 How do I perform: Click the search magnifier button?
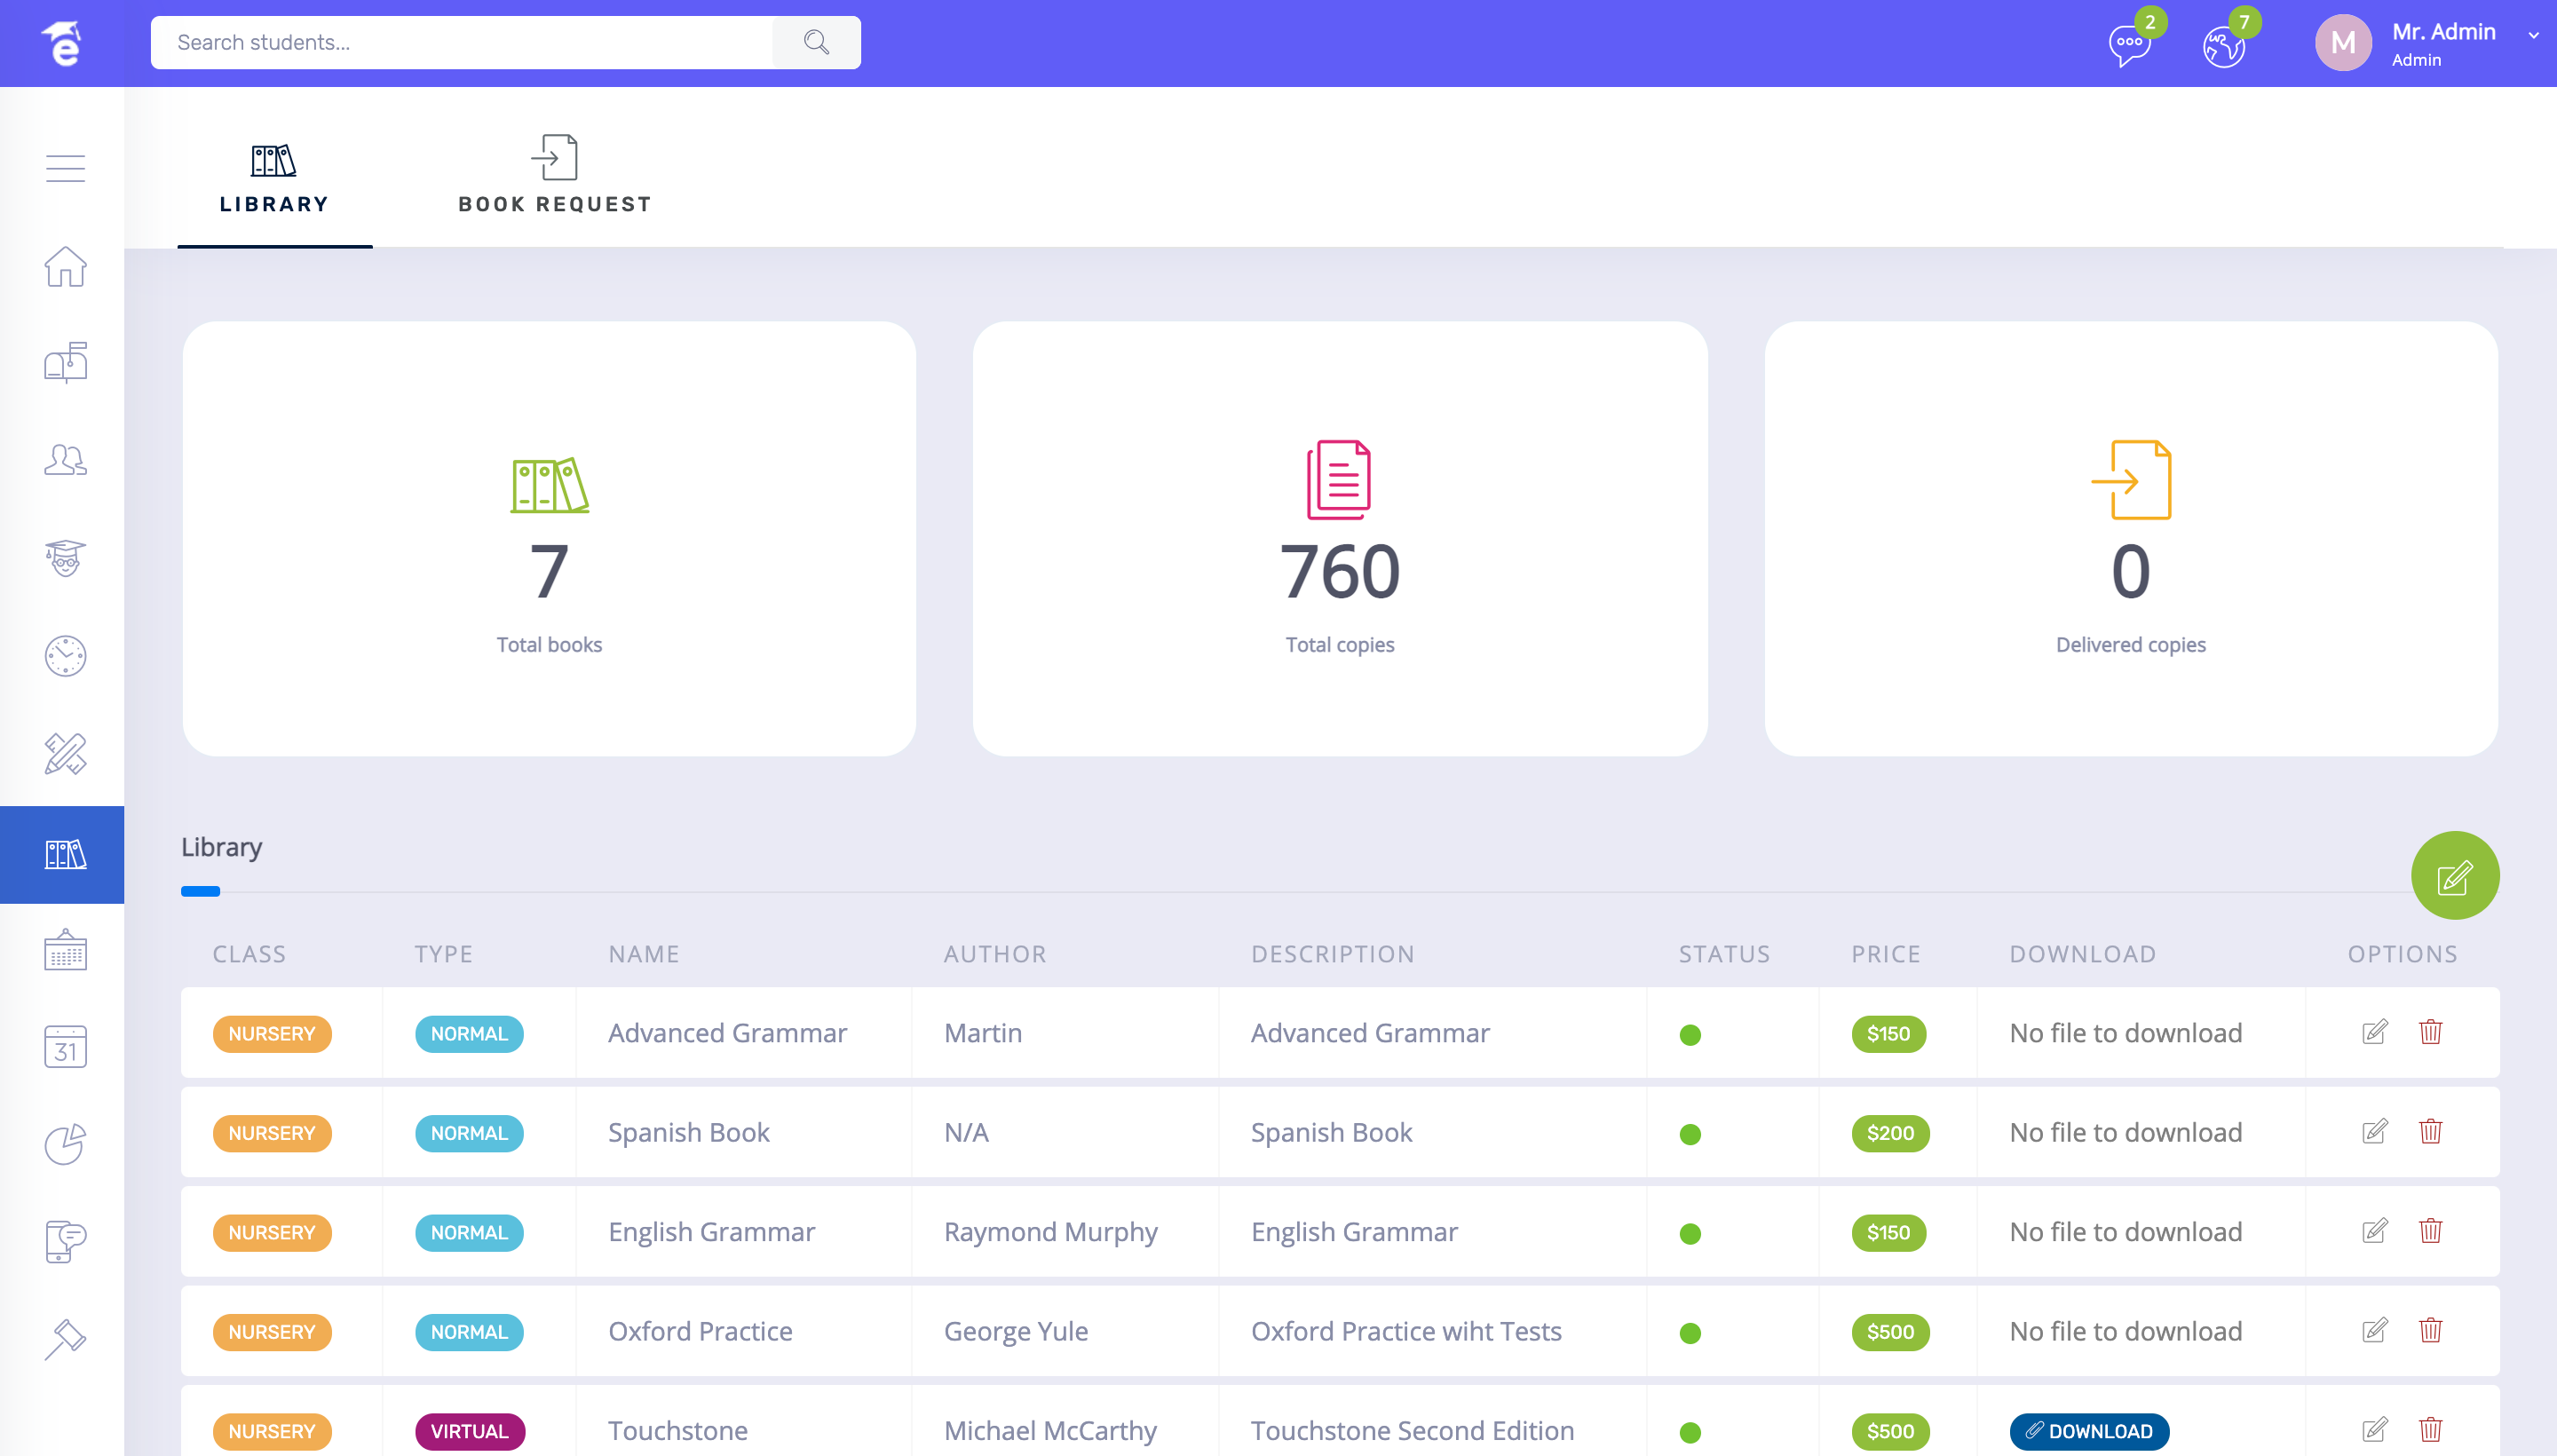tap(816, 42)
